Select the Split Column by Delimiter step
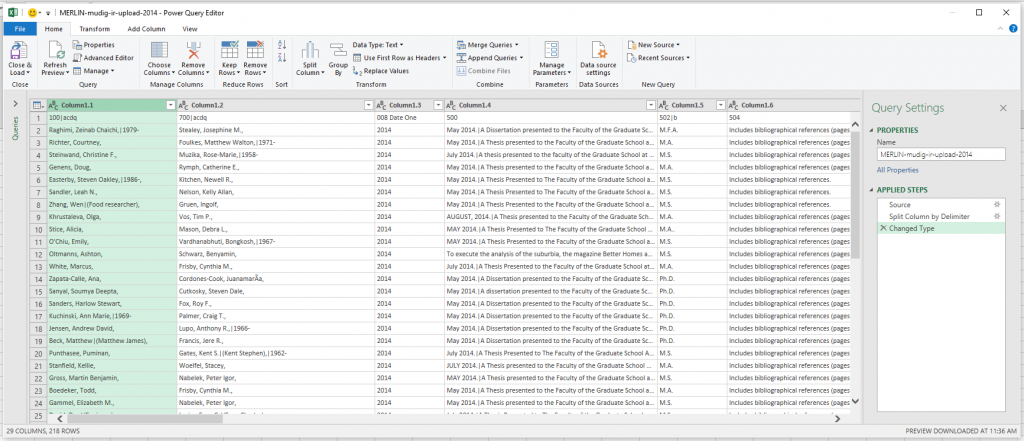 click(929, 215)
